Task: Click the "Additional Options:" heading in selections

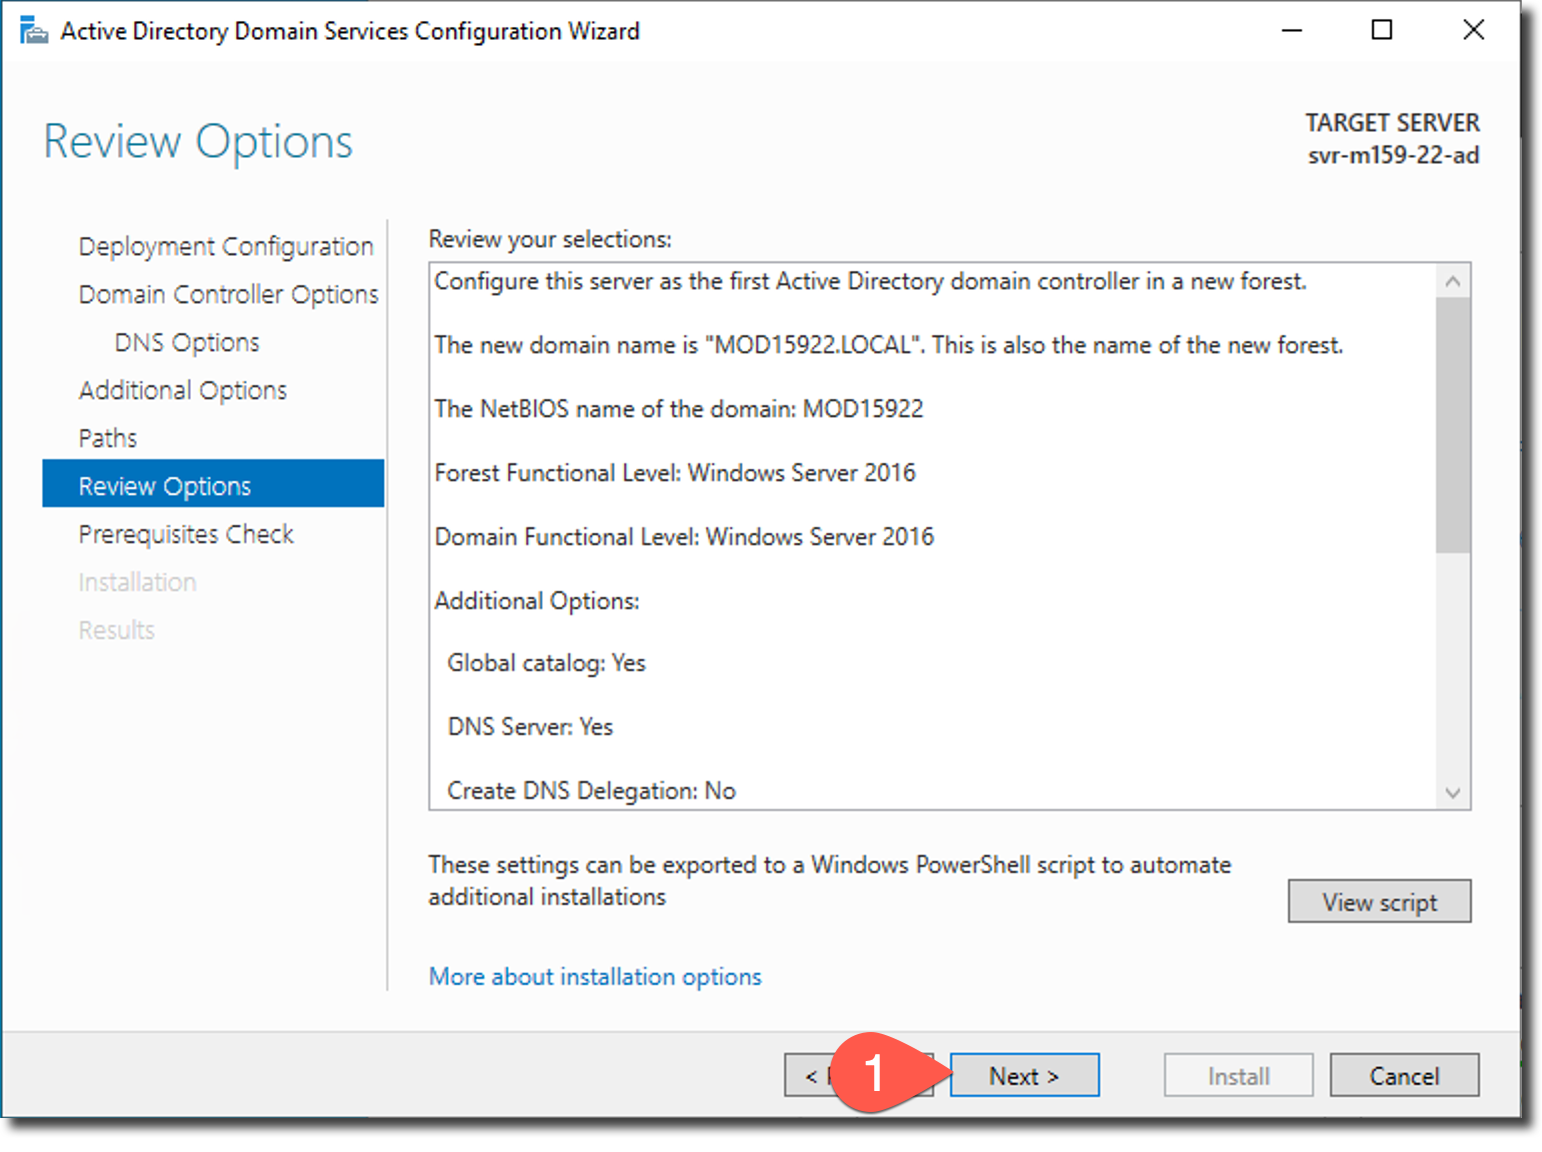Action: pyautogui.click(x=537, y=601)
